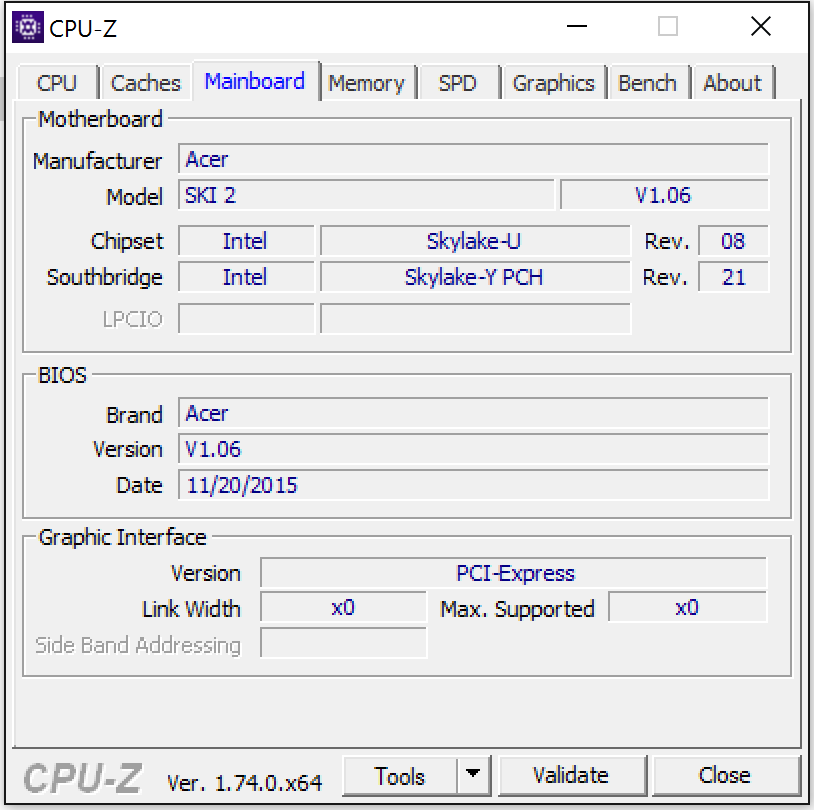
Task: Click the southbridge Rev. value 21
Action: (733, 277)
